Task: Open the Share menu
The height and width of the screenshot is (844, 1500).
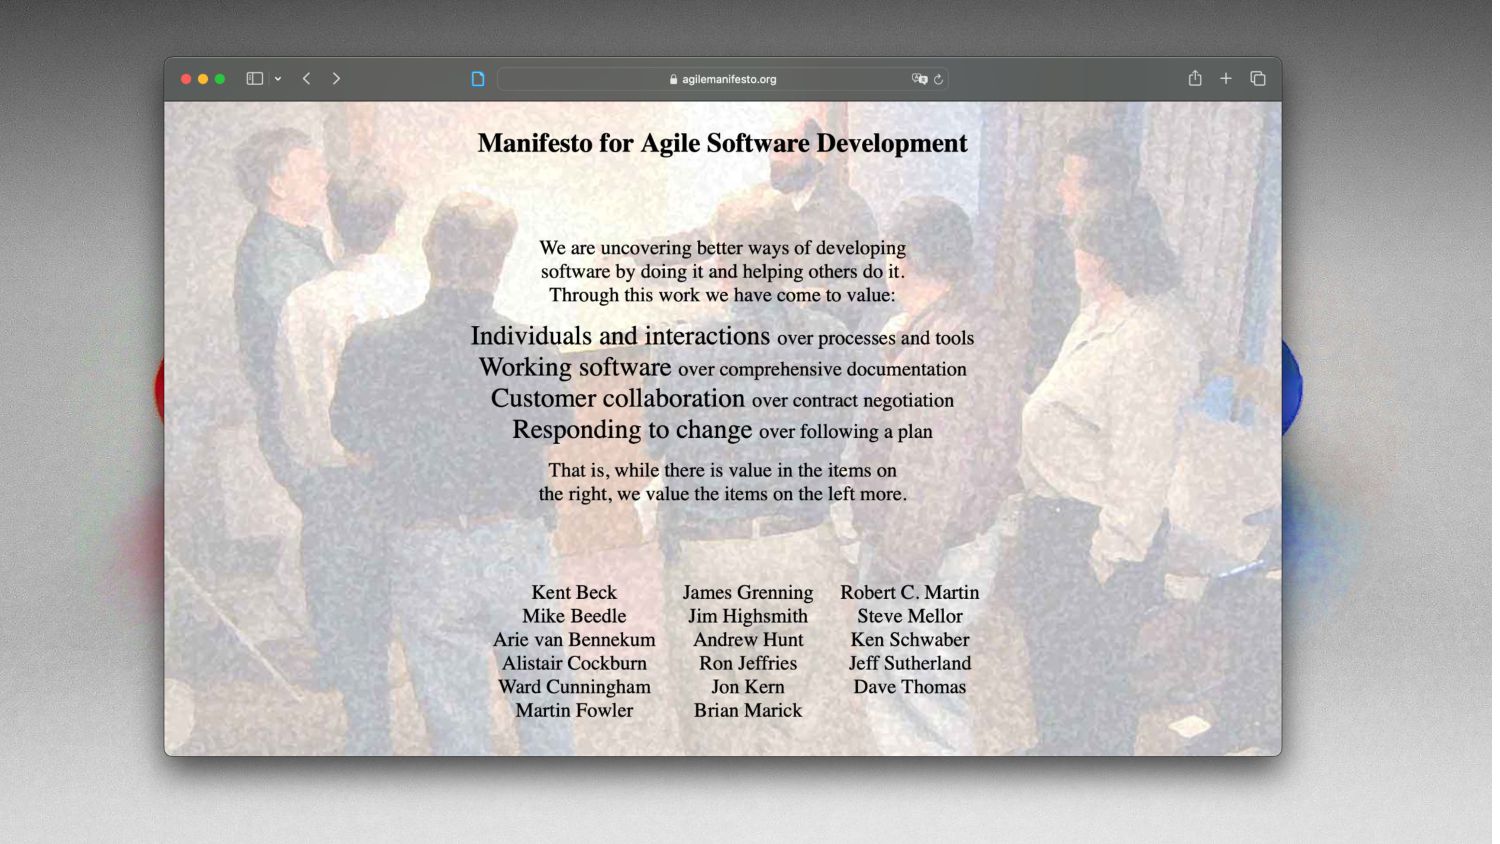Action: (x=1195, y=78)
